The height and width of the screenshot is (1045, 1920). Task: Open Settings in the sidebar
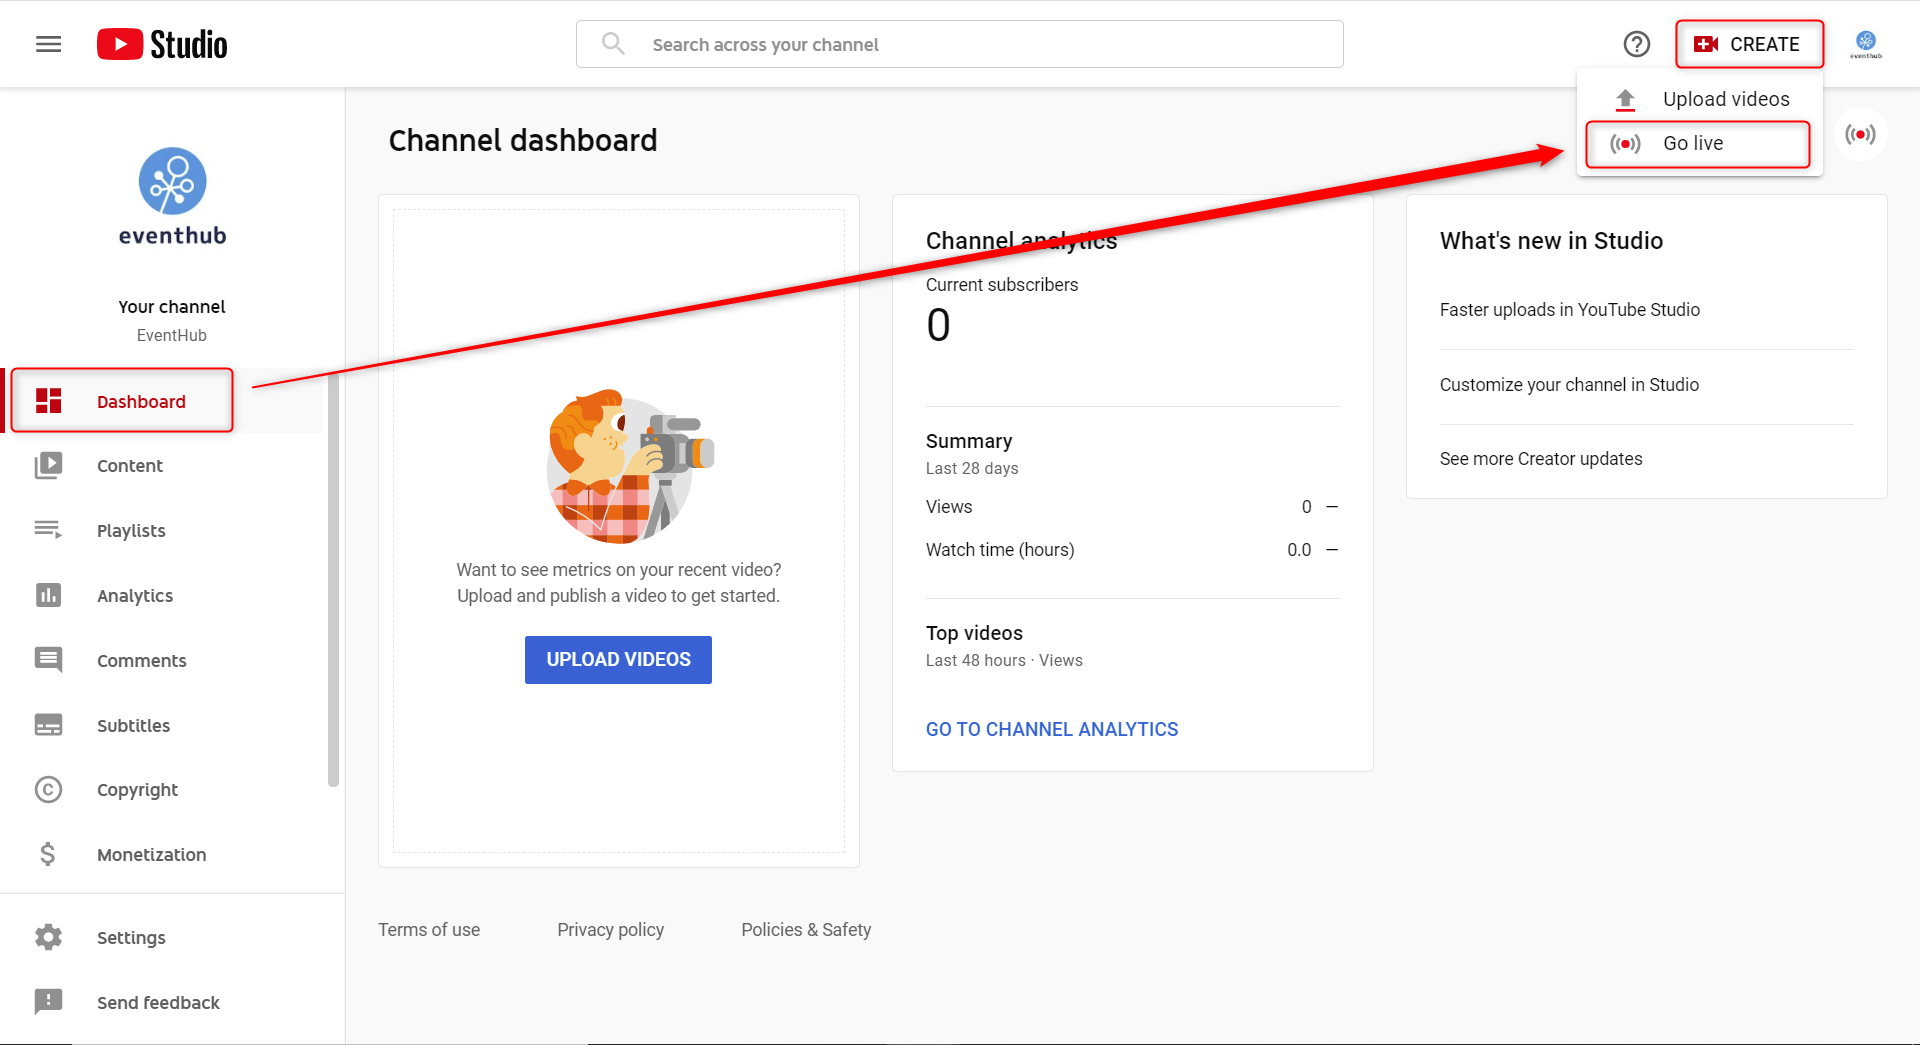tap(172, 938)
